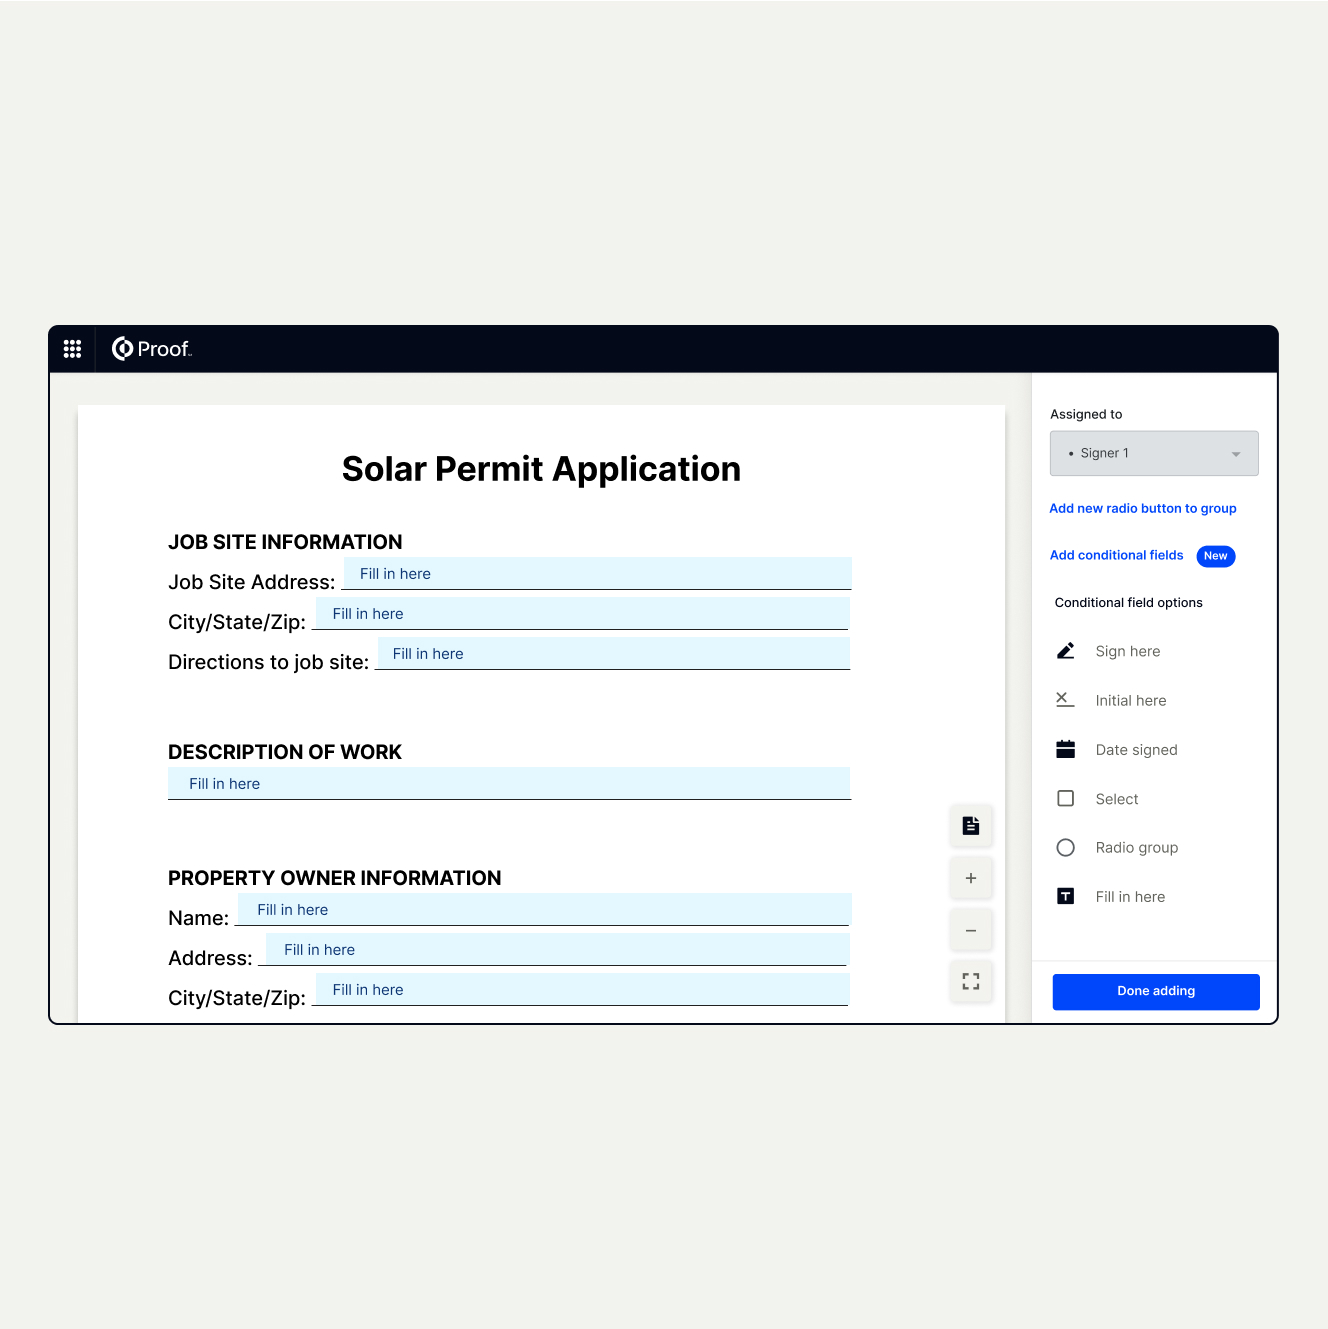Click the document page icon button
This screenshot has height=1329, width=1328.
[970, 826]
